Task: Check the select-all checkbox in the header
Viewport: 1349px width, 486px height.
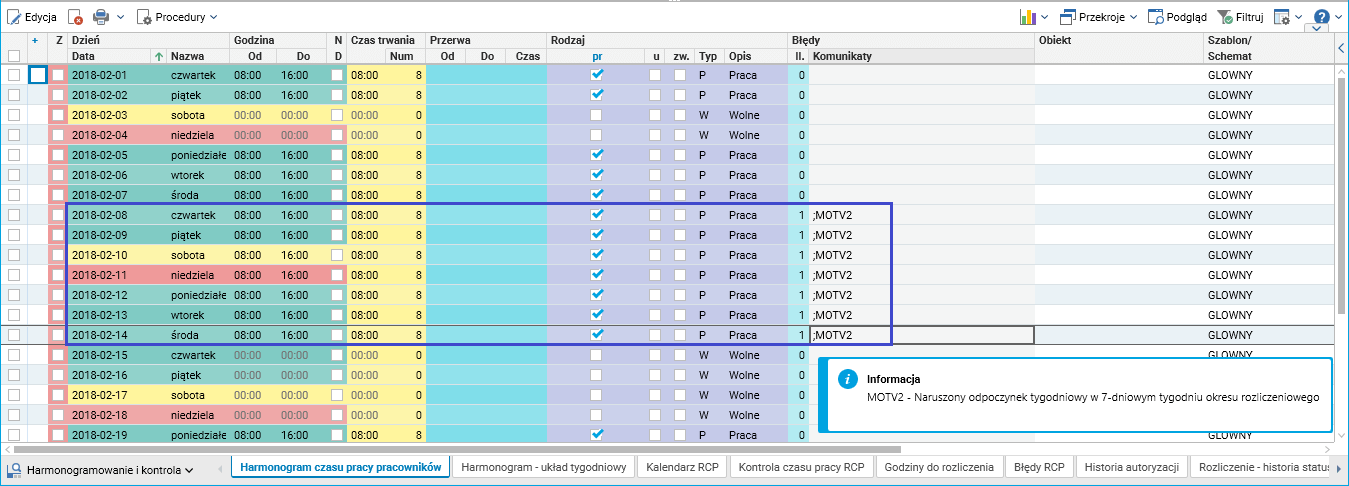Action: 14,56
